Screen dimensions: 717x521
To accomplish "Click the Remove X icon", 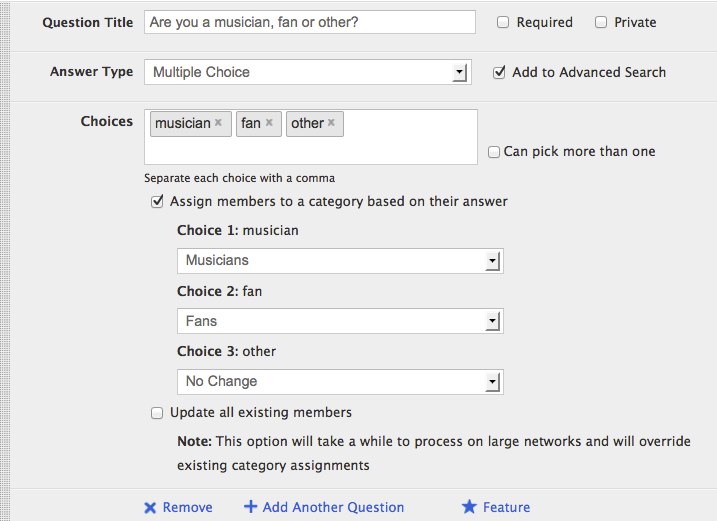I will (150, 508).
